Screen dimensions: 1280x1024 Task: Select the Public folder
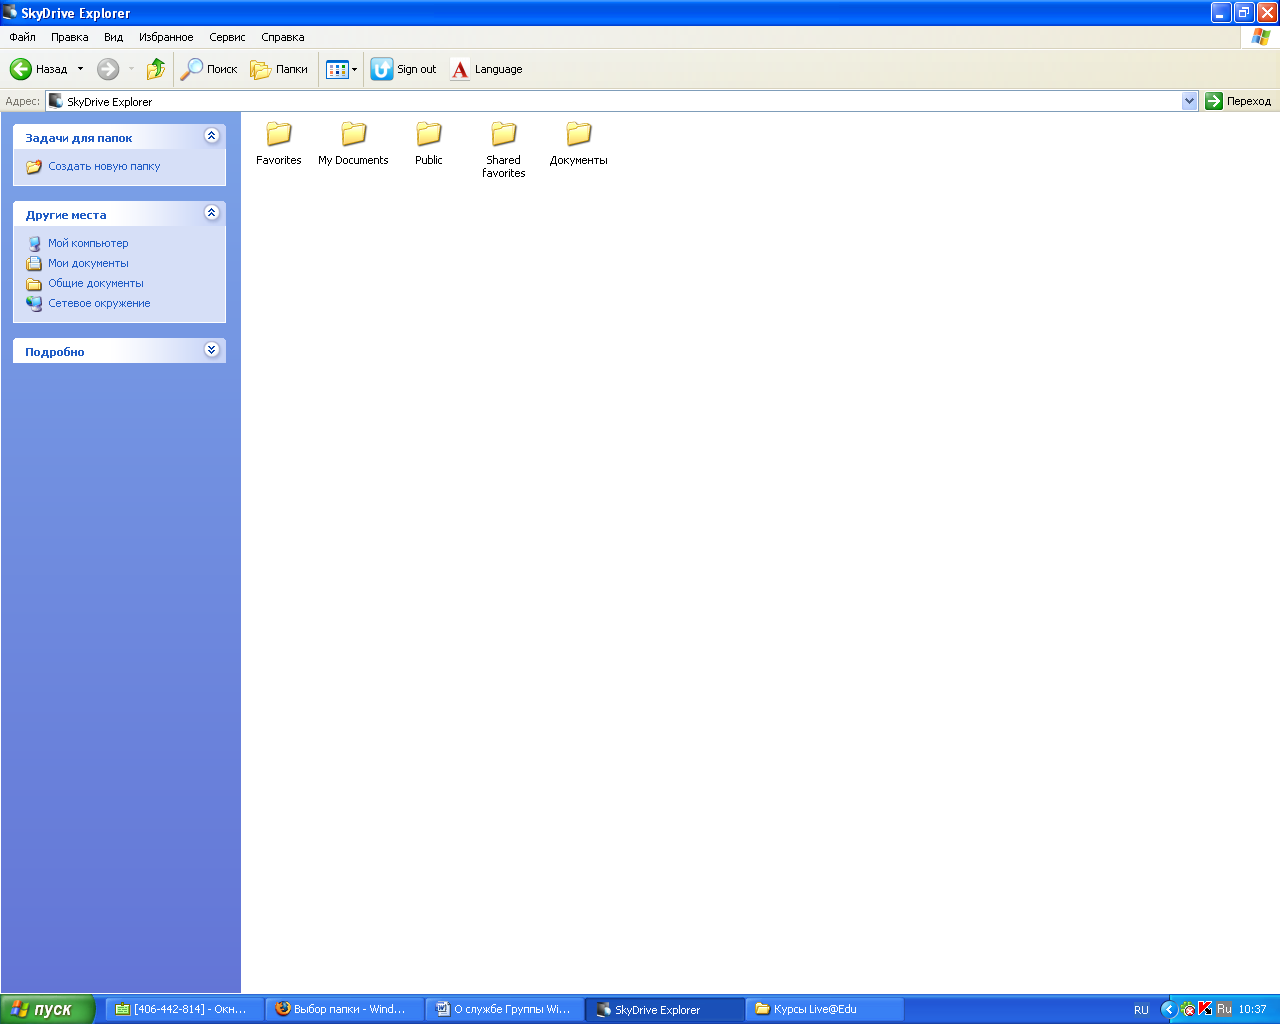[428, 142]
